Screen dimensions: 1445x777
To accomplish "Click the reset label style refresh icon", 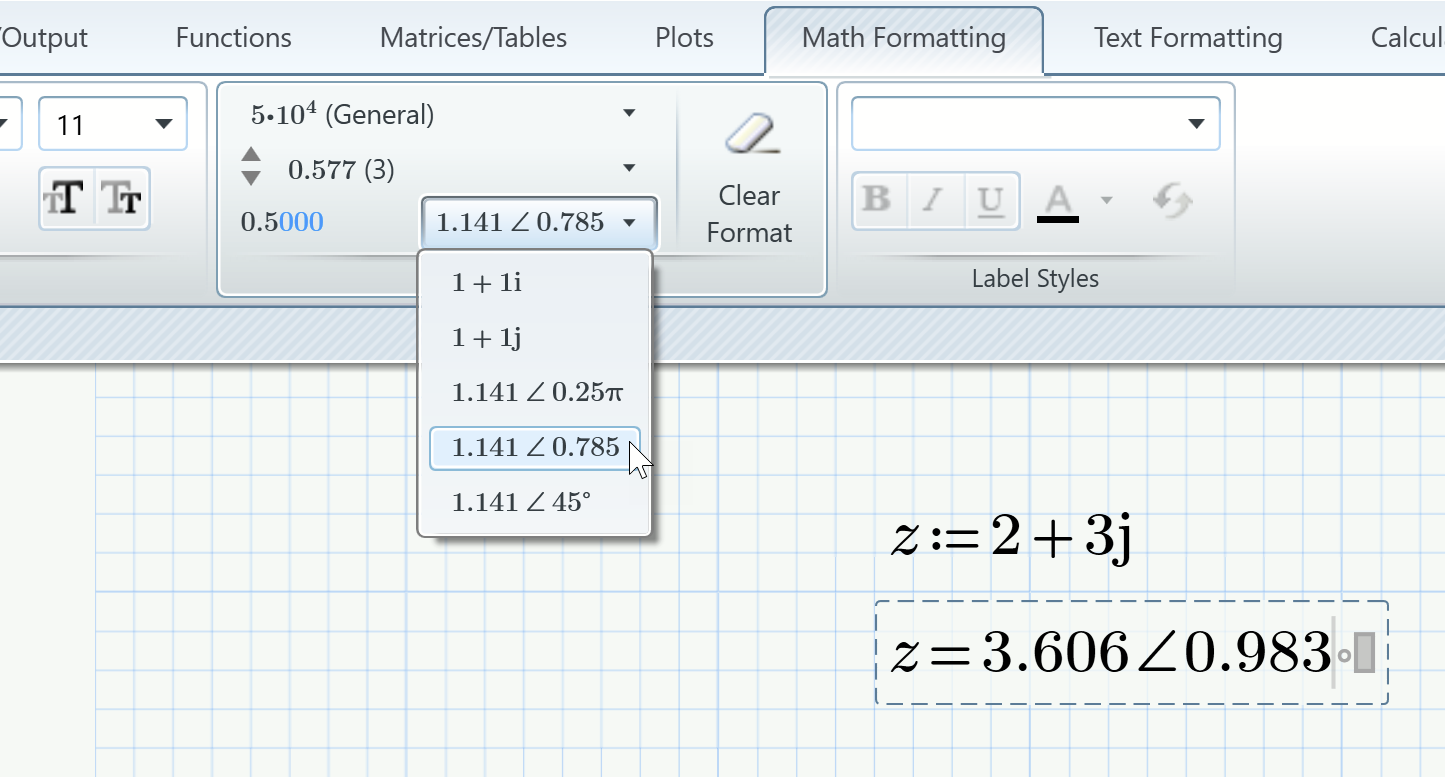I will click(1172, 200).
